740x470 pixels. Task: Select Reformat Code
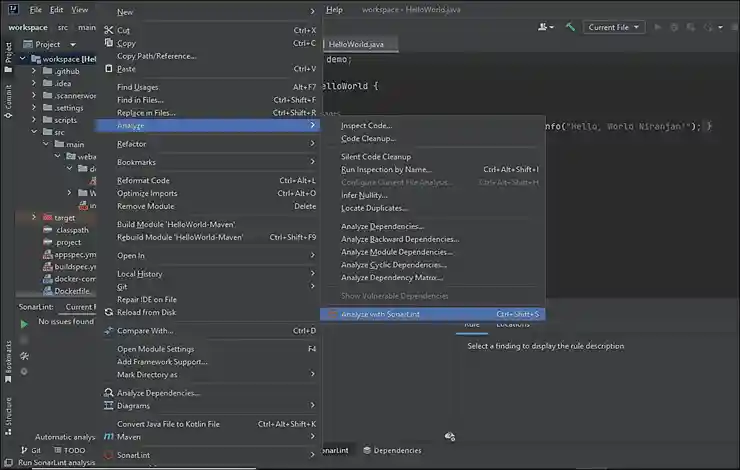coord(210,180)
